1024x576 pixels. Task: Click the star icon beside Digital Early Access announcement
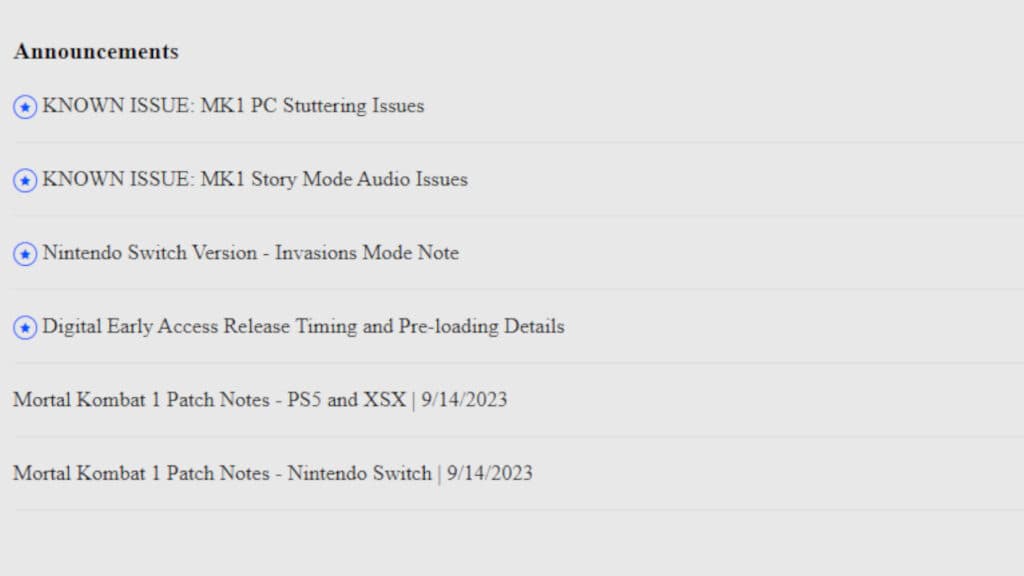(25, 327)
